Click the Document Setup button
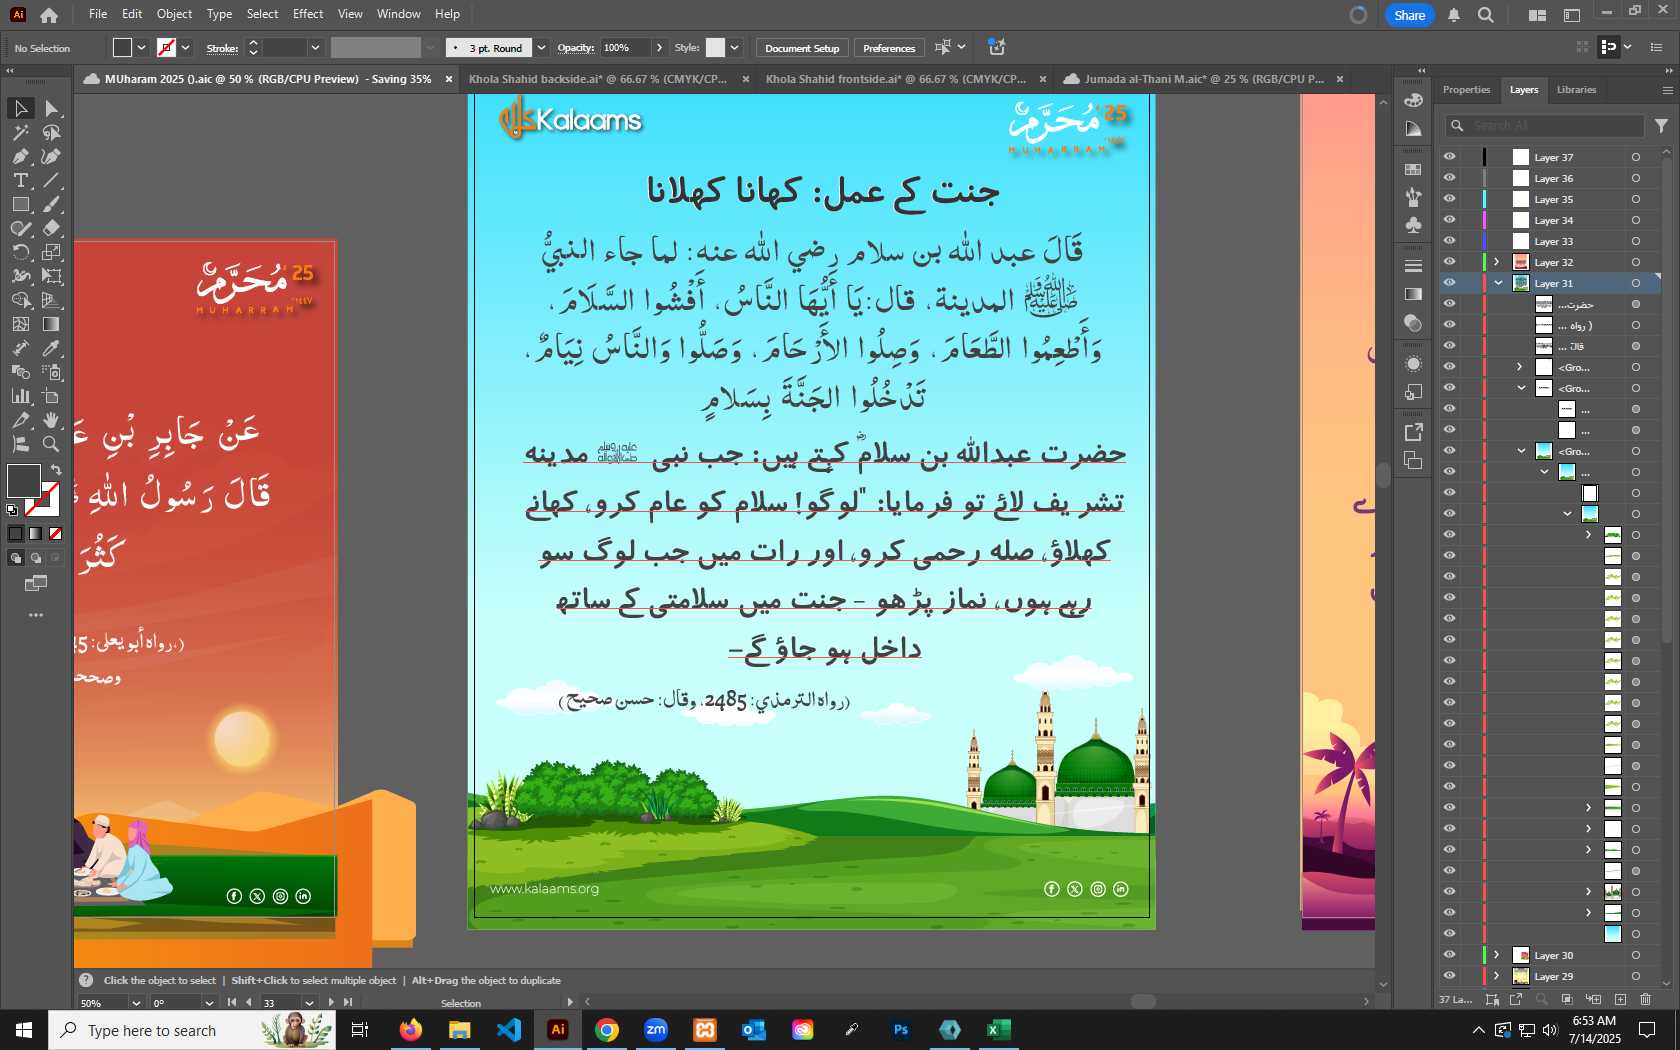The width and height of the screenshot is (1680, 1050). tap(802, 48)
